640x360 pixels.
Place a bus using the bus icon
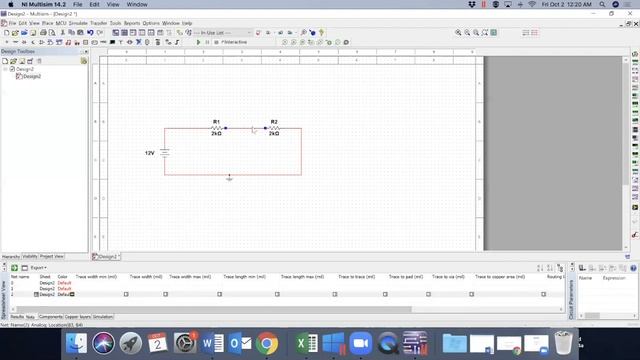tap(177, 42)
